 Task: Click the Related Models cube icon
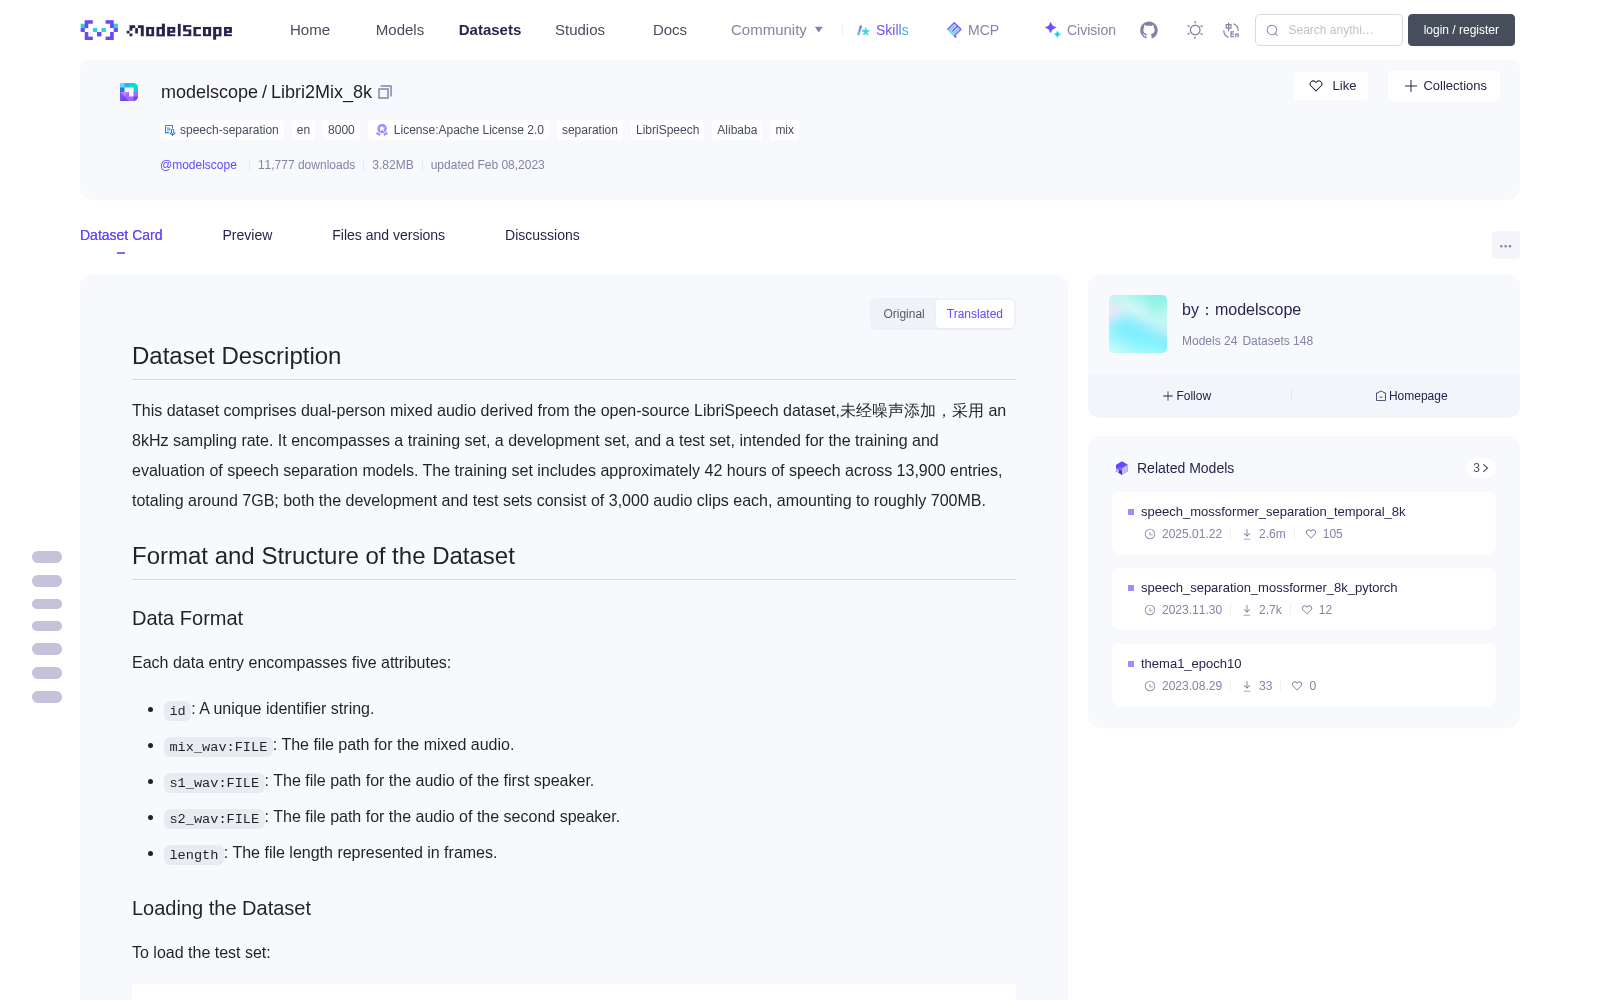1122,468
